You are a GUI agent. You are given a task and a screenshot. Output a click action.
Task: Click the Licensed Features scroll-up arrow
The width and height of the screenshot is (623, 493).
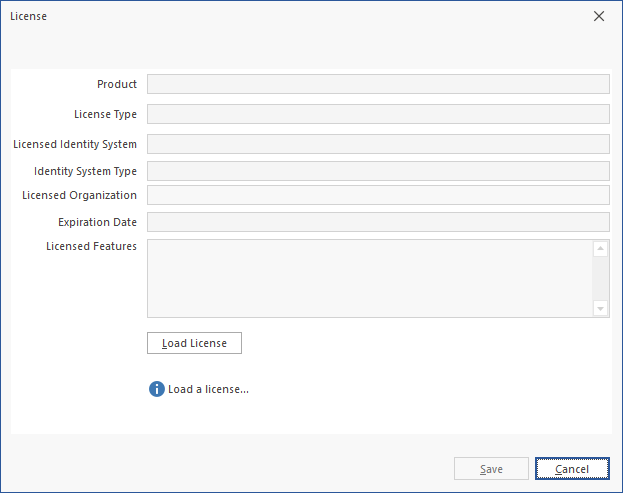coord(600,249)
